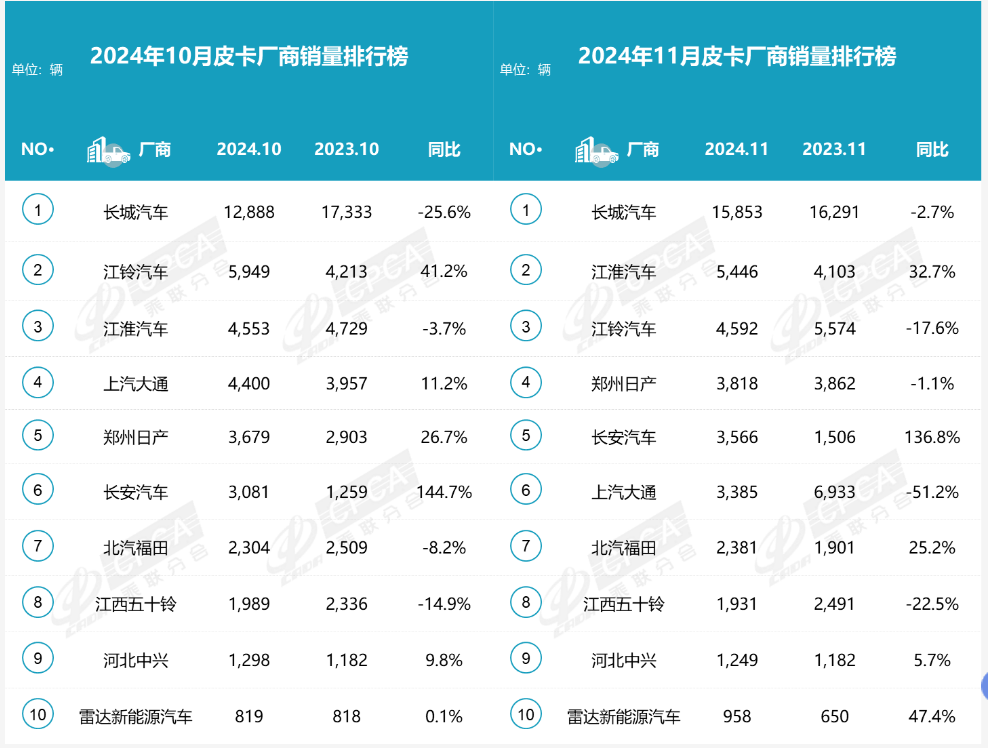The height and width of the screenshot is (748, 988).
Task: Select 郑州日产 in the October ranking
Action: point(135,437)
